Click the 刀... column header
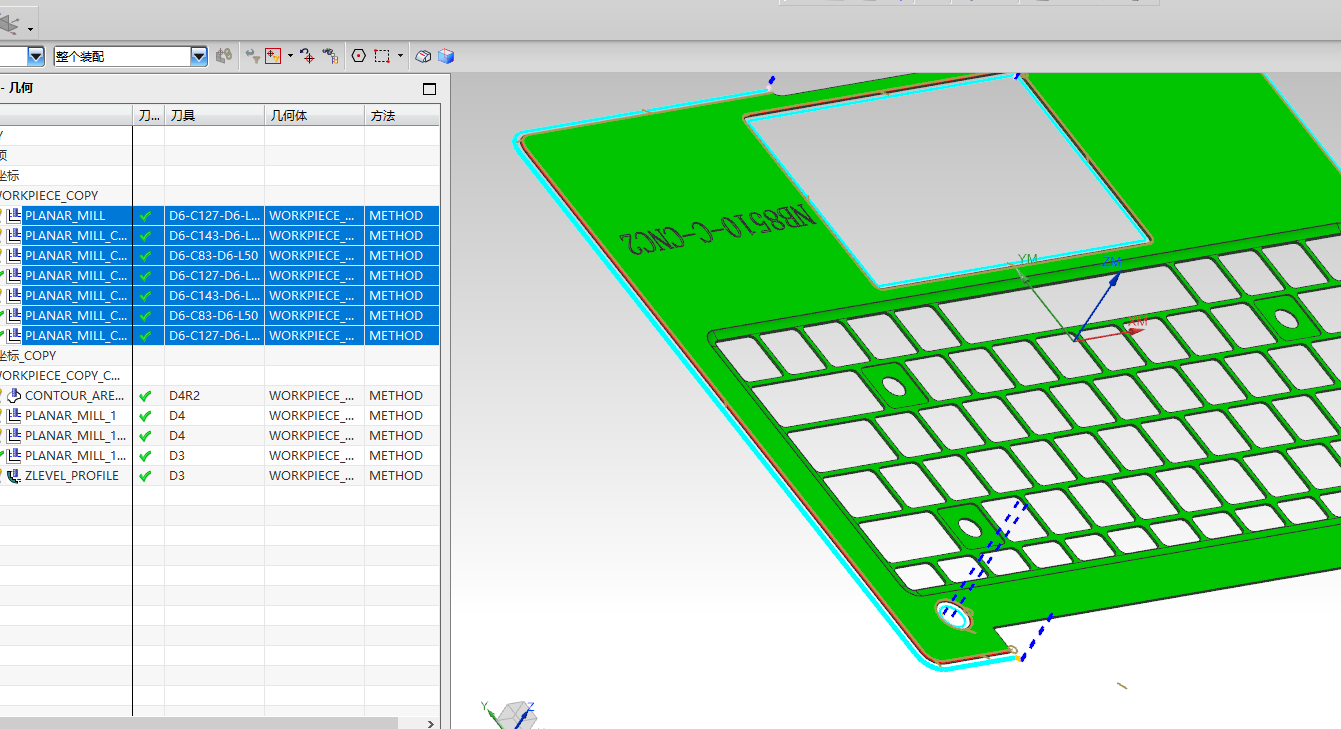The width and height of the screenshot is (1341, 729). [148, 116]
